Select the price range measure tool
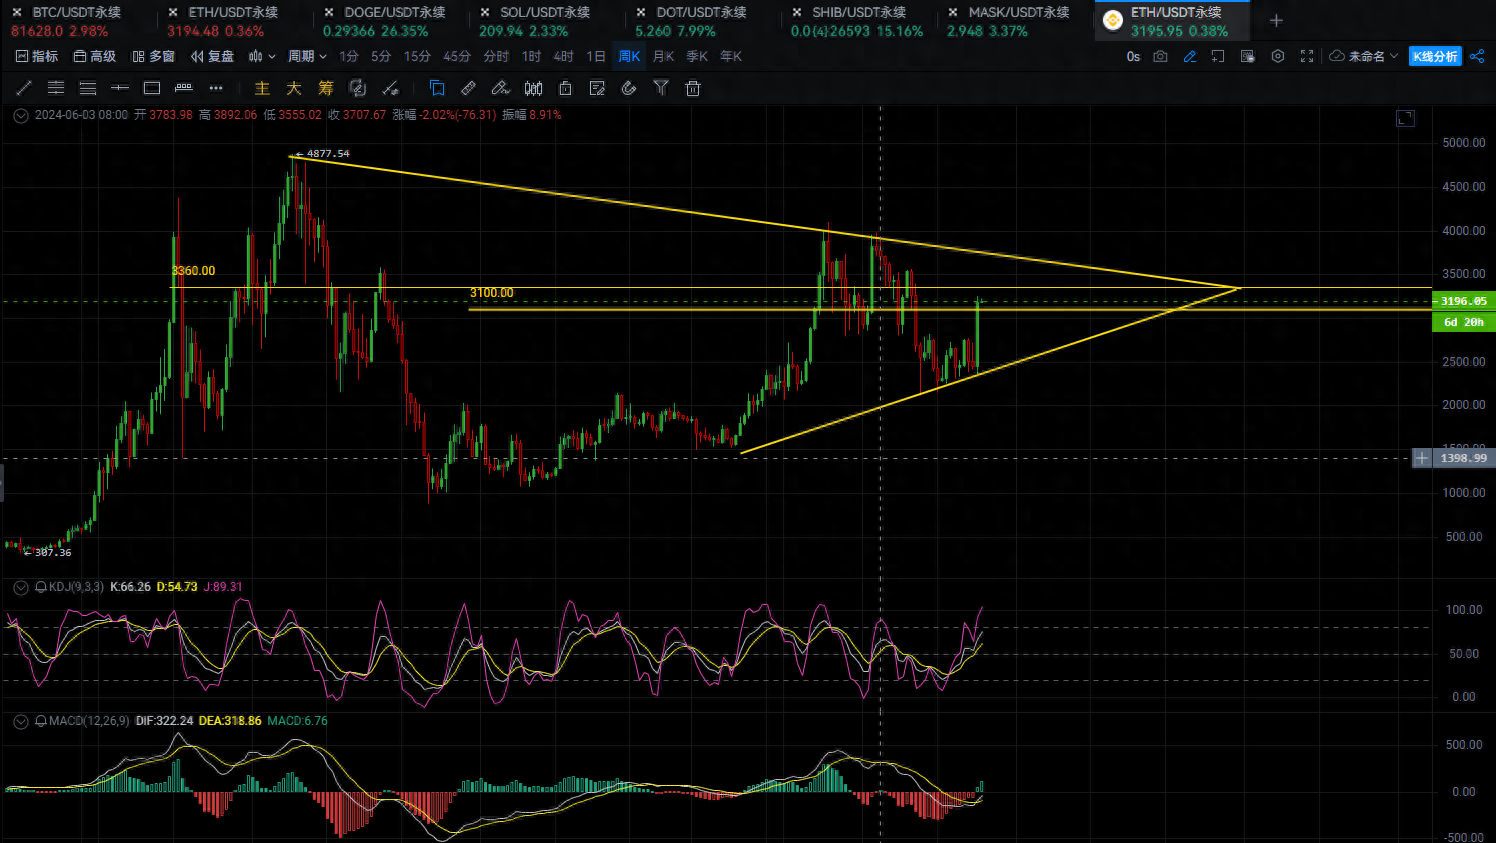This screenshot has height=843, width=1496. point(184,88)
